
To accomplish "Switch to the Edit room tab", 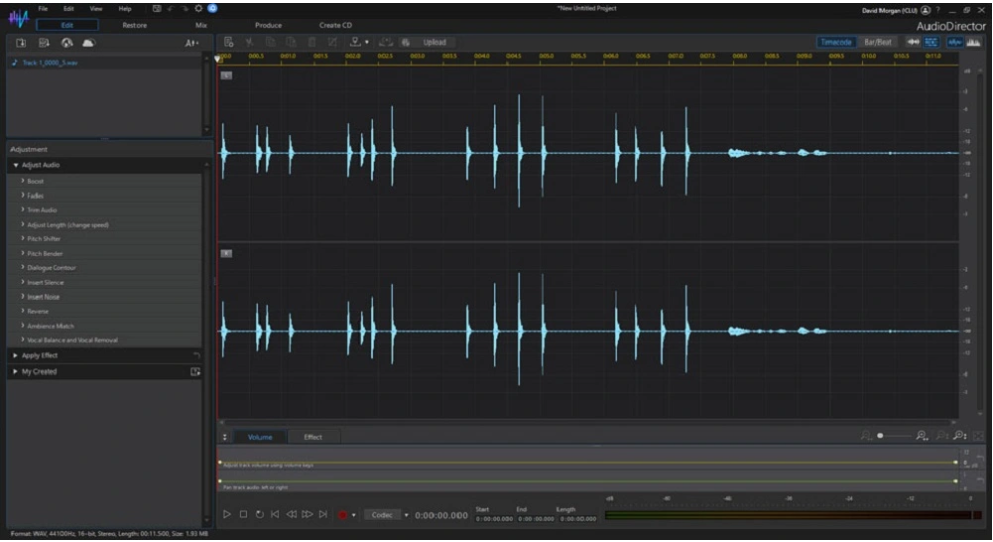I will [x=67, y=25].
